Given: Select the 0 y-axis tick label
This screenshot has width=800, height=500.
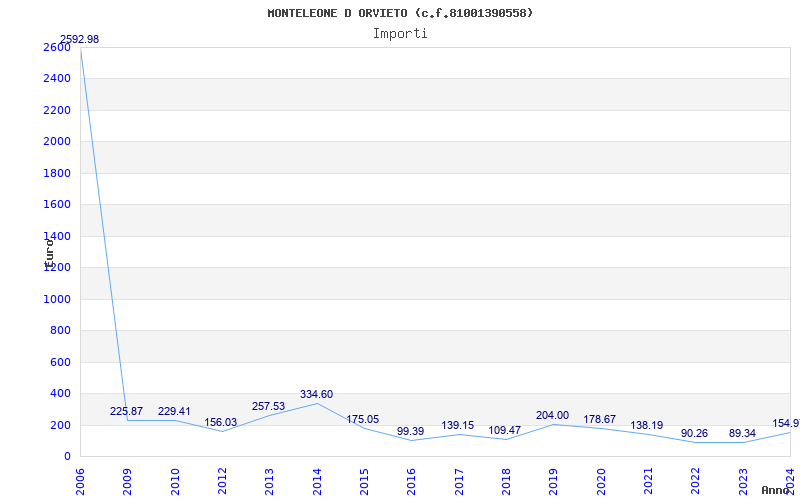Looking at the screenshot, I should coord(67,457).
